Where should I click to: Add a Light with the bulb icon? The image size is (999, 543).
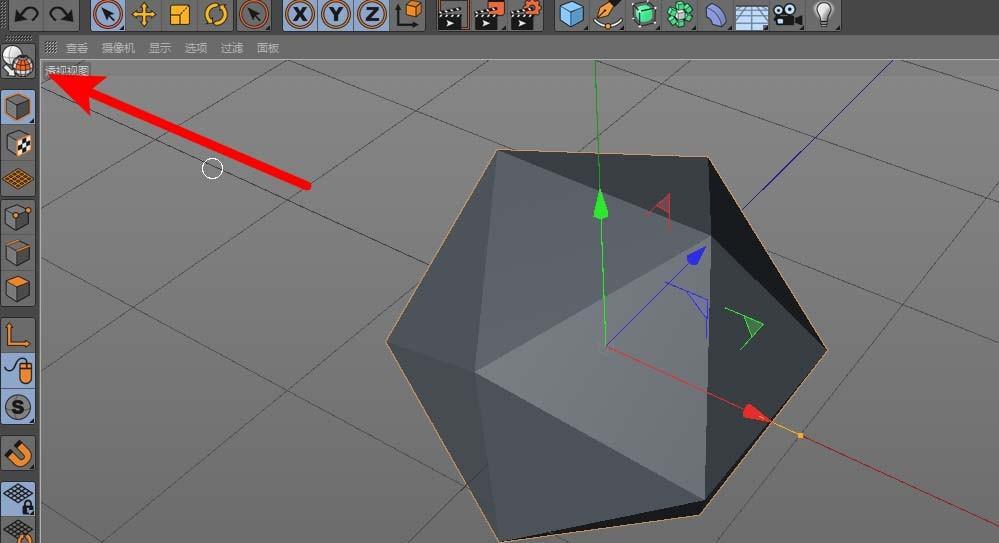(824, 14)
